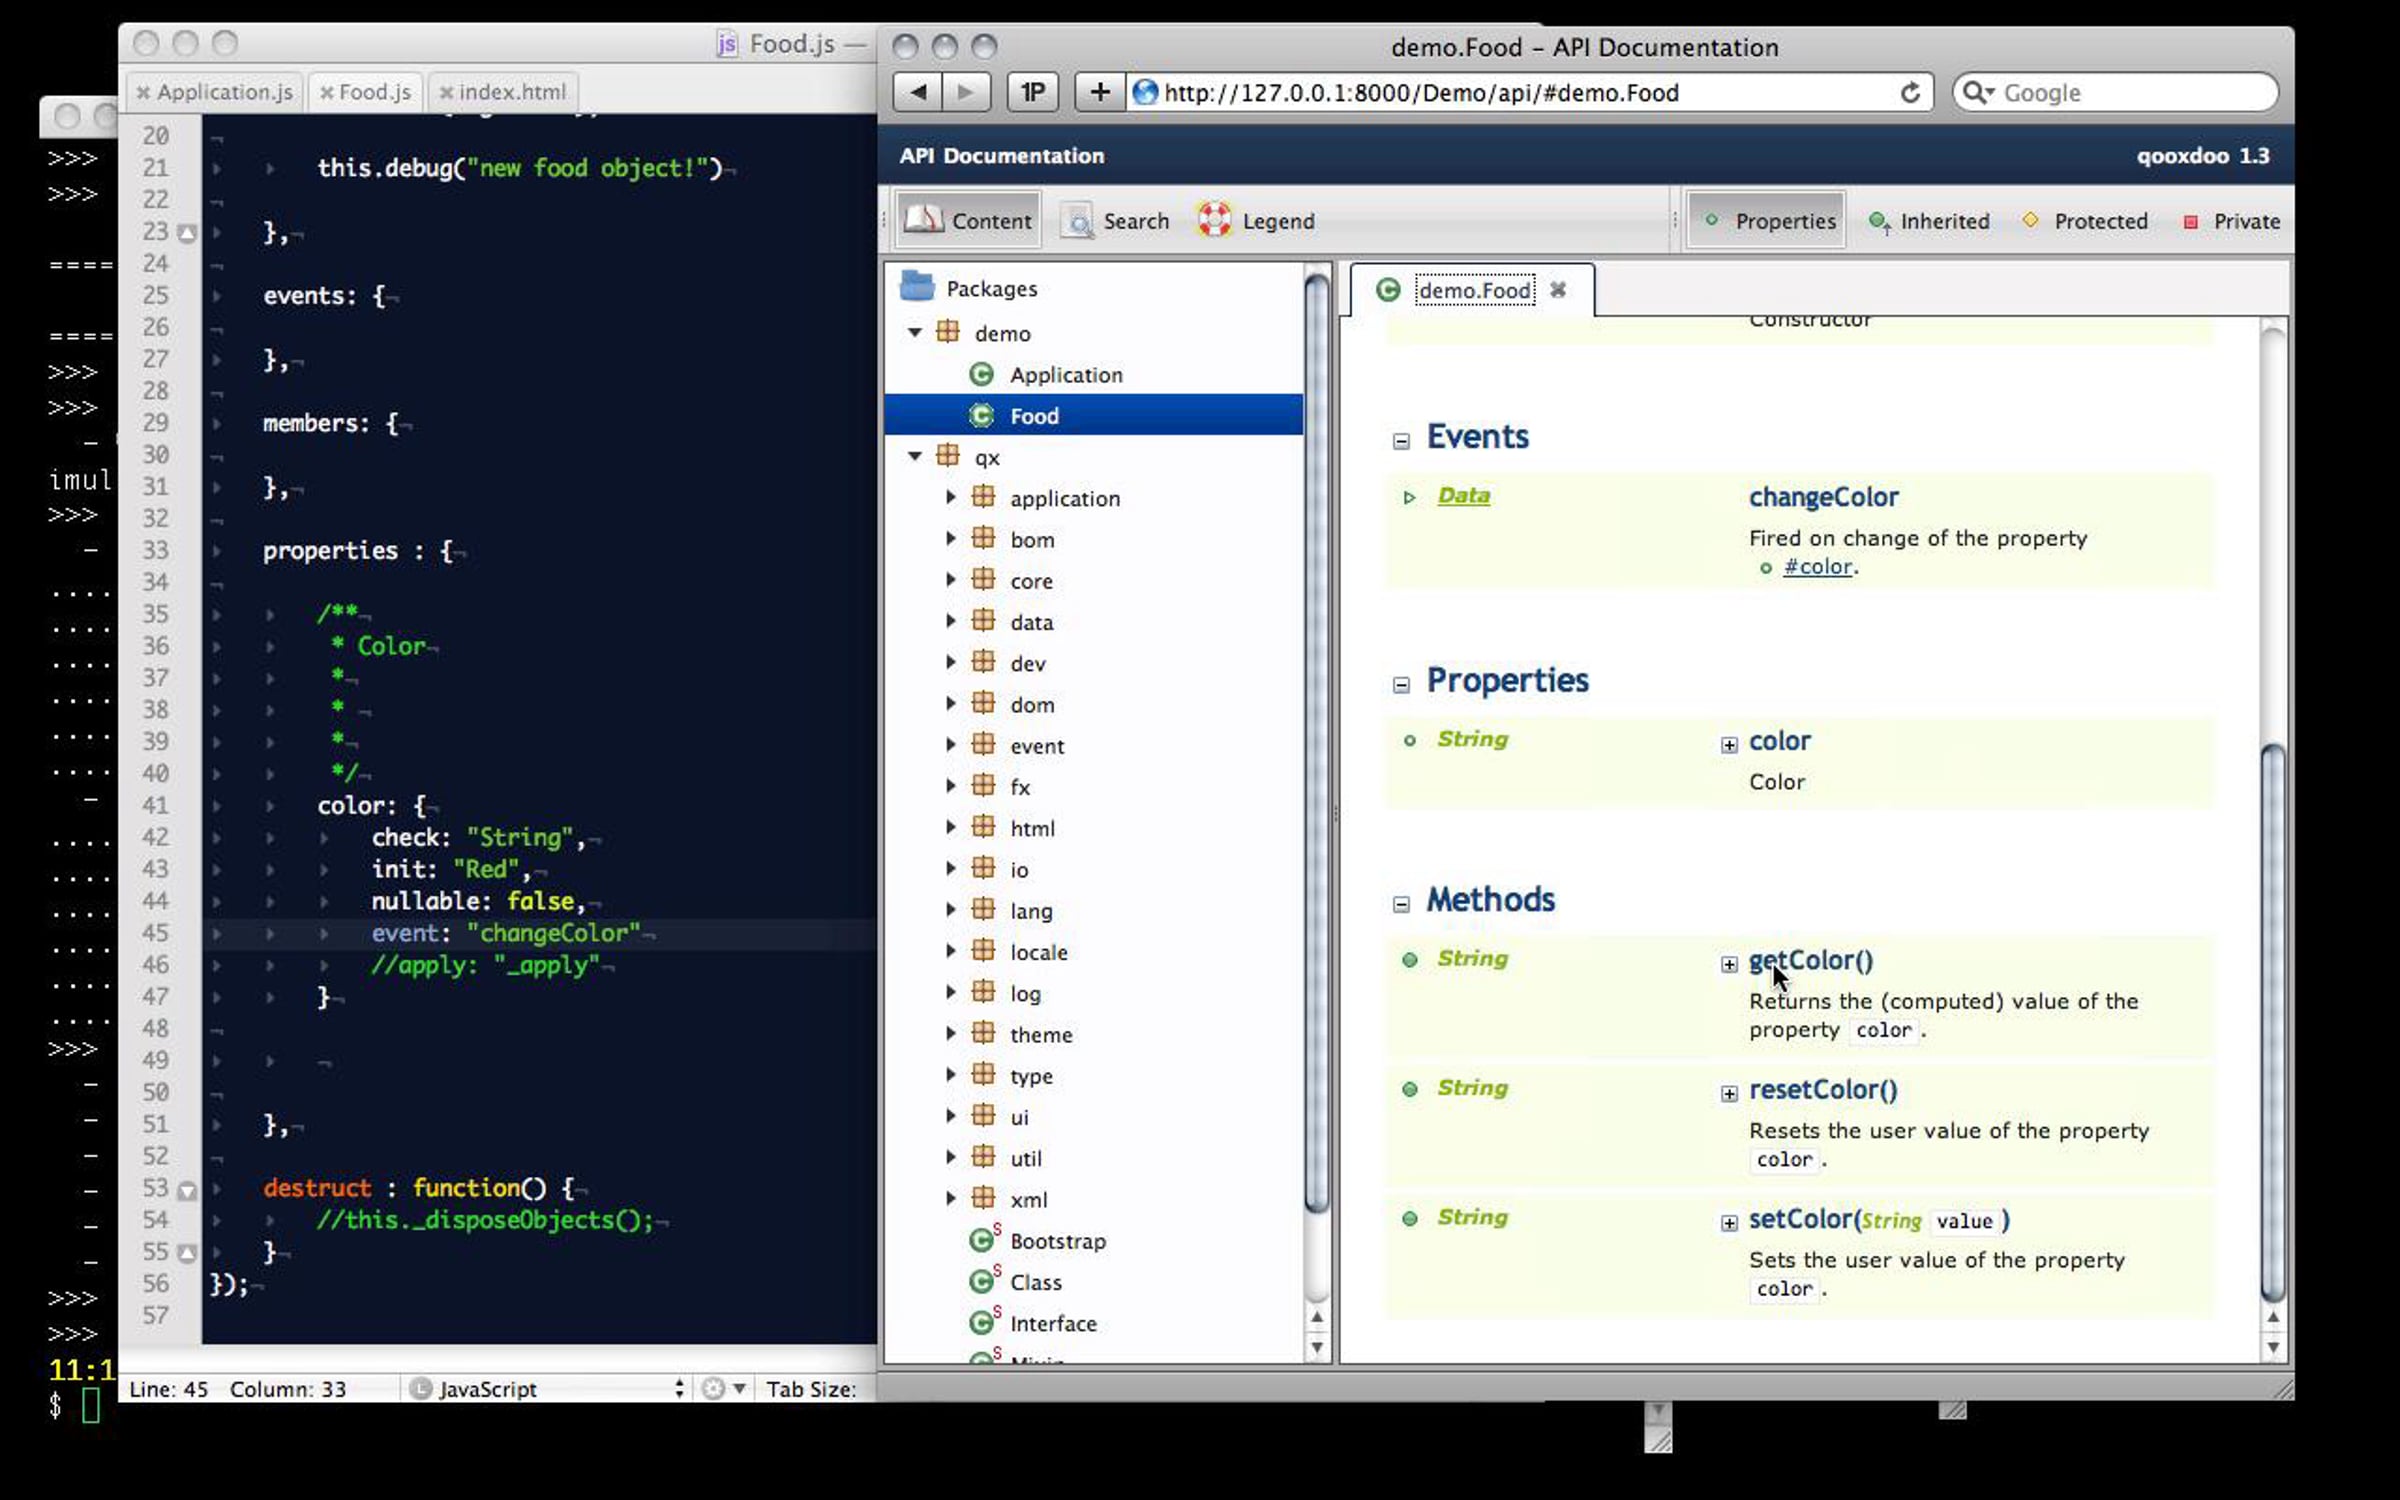Close the demo.Food documentation tab
The width and height of the screenshot is (2400, 1500).
tap(1558, 290)
